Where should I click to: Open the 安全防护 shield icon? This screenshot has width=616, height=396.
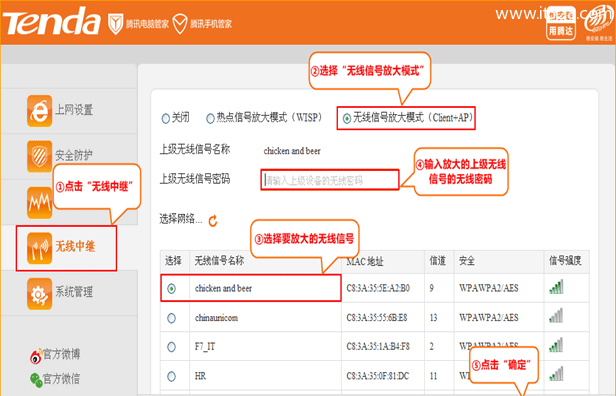point(39,156)
